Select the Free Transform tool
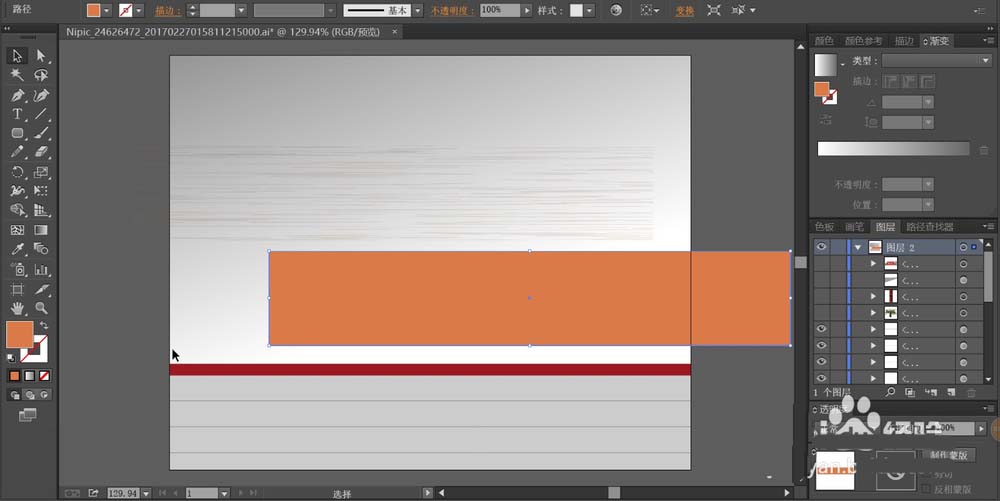Screen dimensions: 1000x501 pos(41,191)
